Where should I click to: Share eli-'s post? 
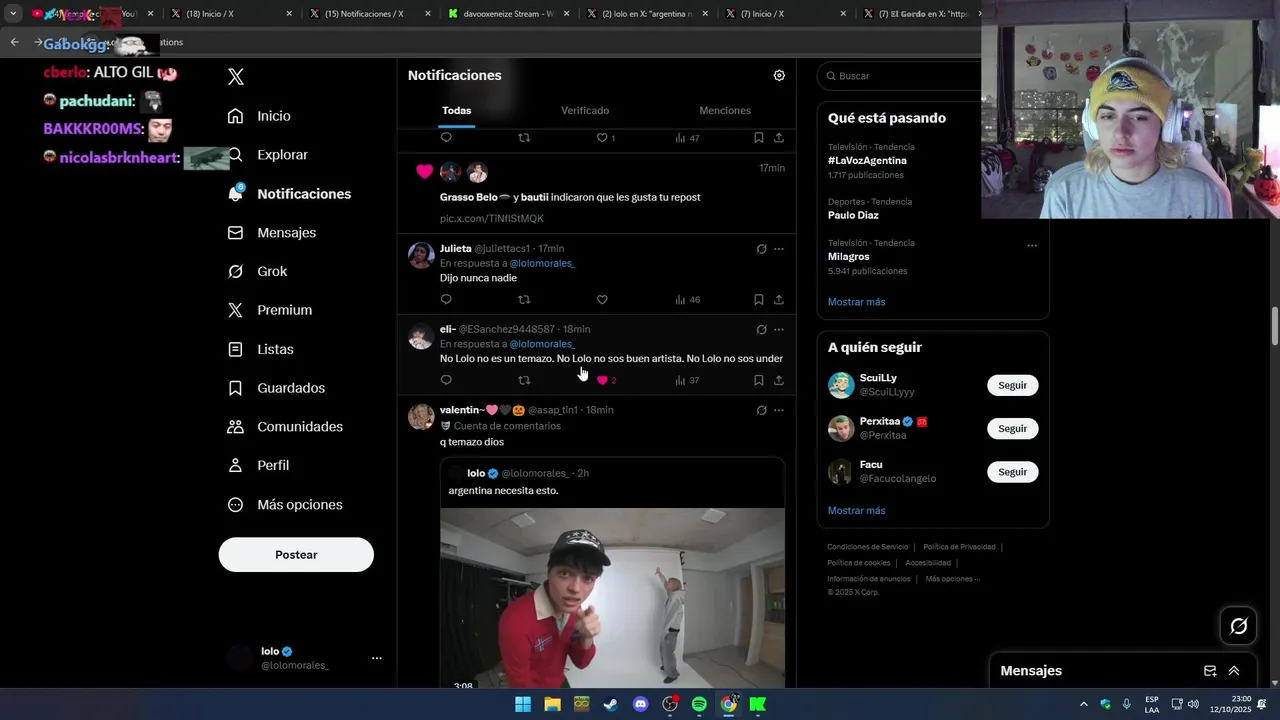779,381
